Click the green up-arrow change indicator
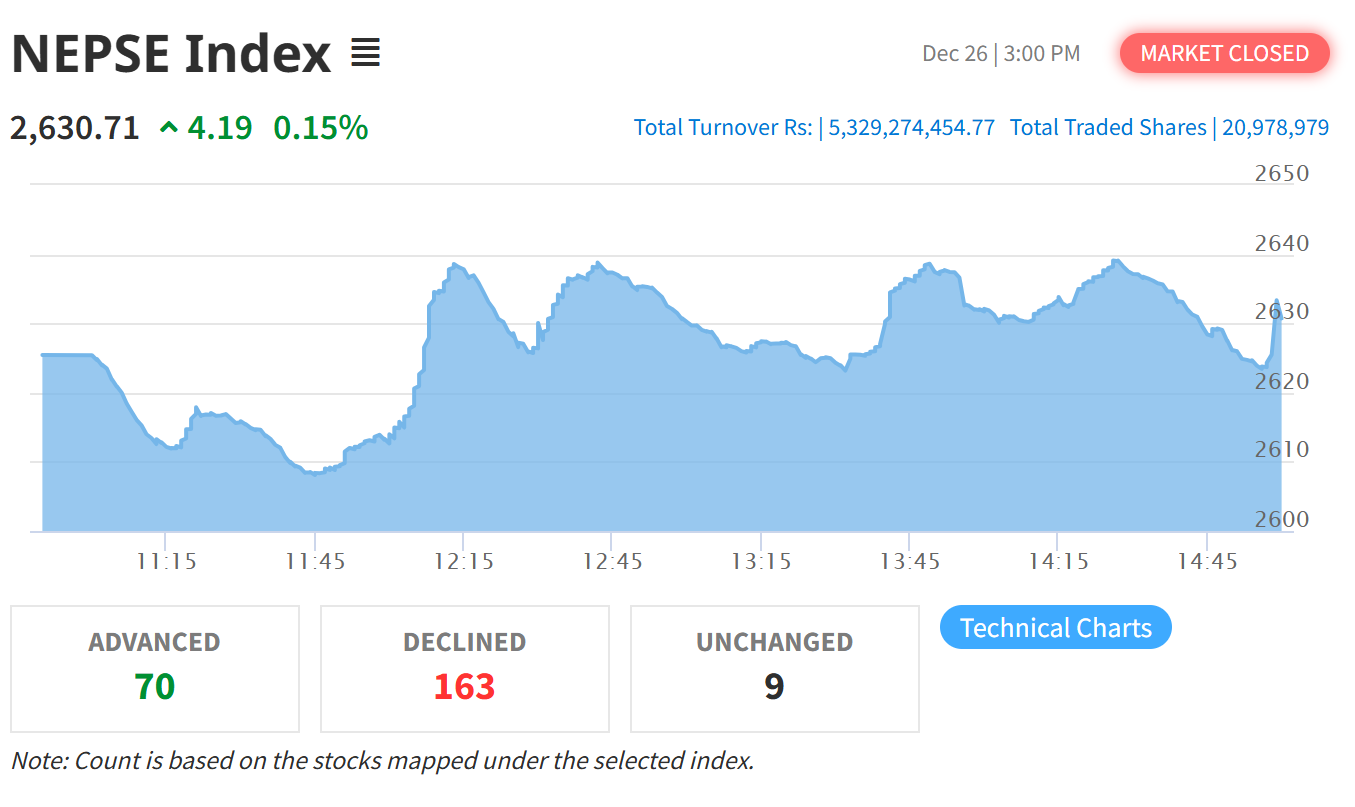1355x807 pixels. tap(169, 128)
